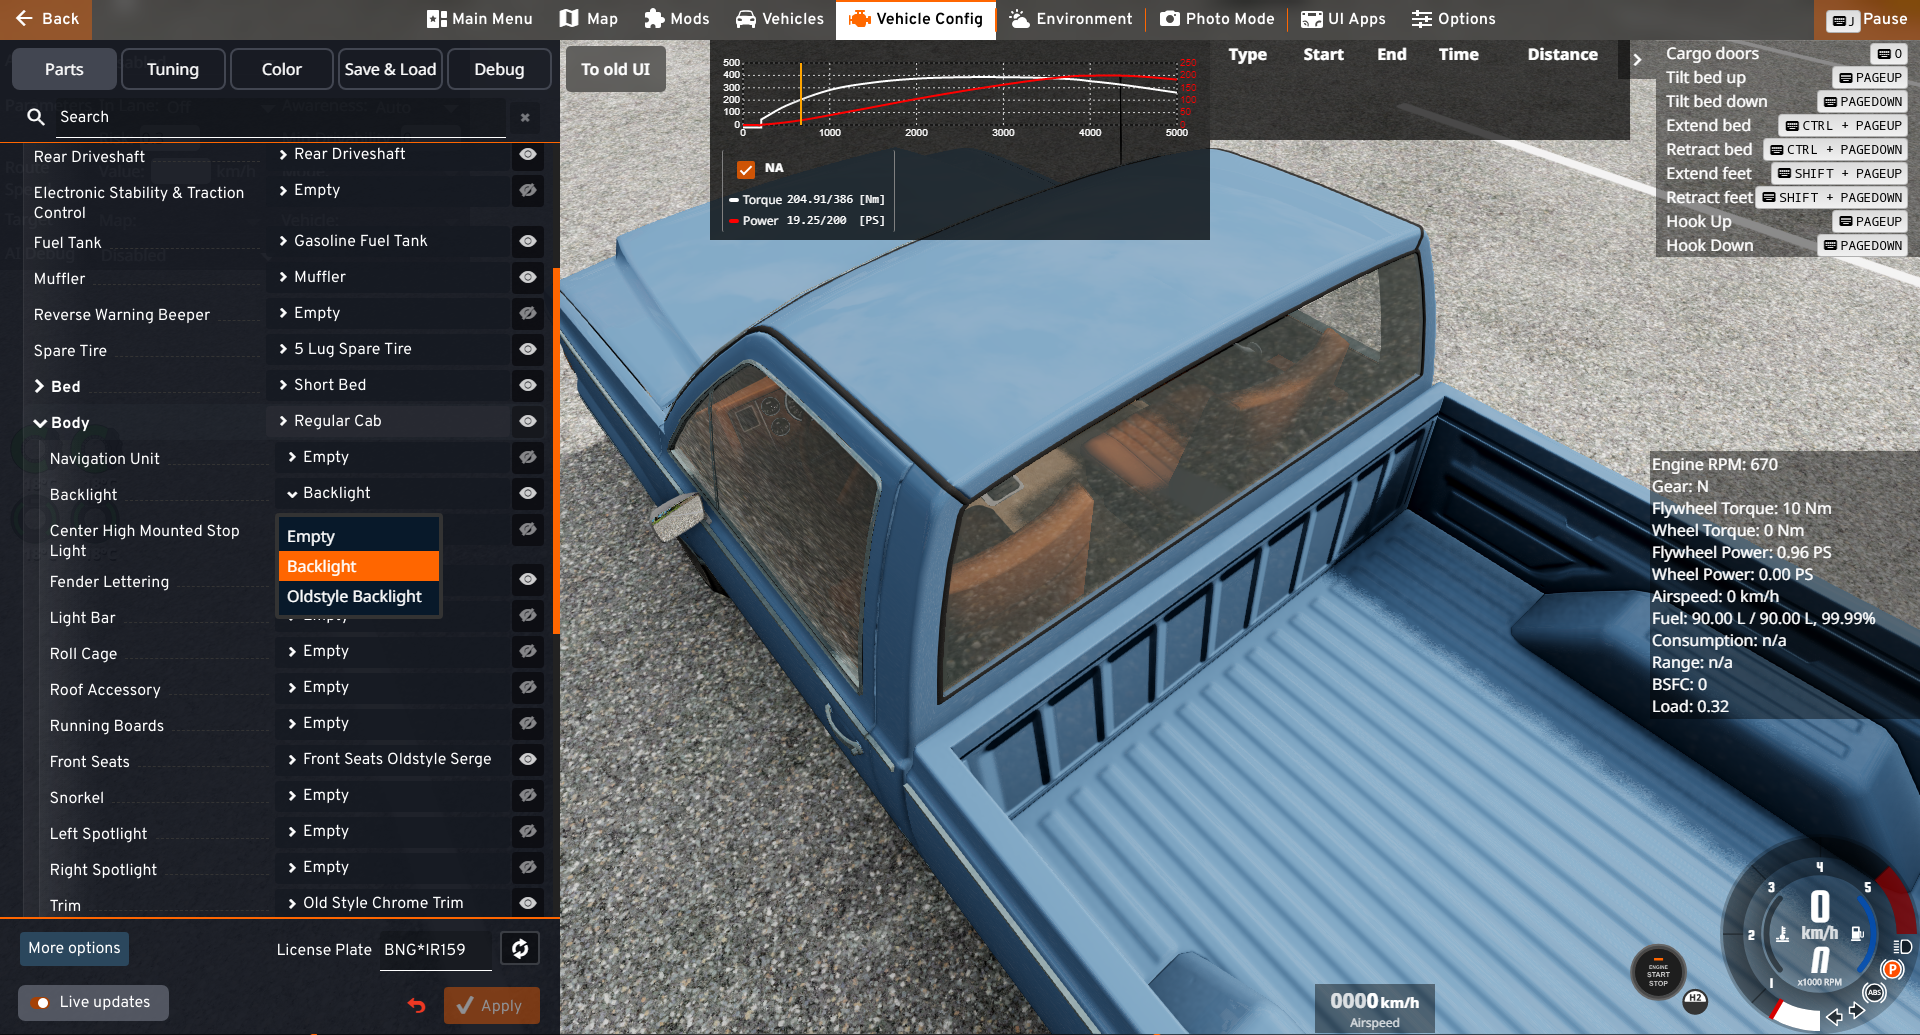Switch to the Tuning tab

(x=173, y=69)
